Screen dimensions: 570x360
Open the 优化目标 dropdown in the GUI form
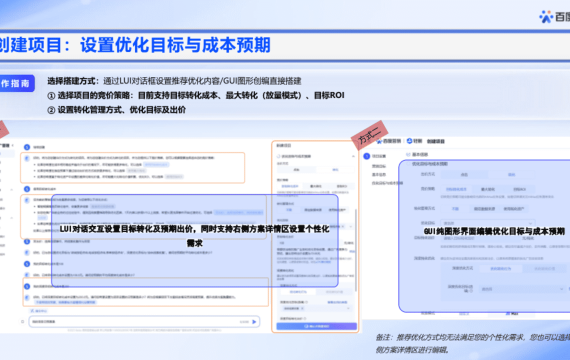point(488,223)
